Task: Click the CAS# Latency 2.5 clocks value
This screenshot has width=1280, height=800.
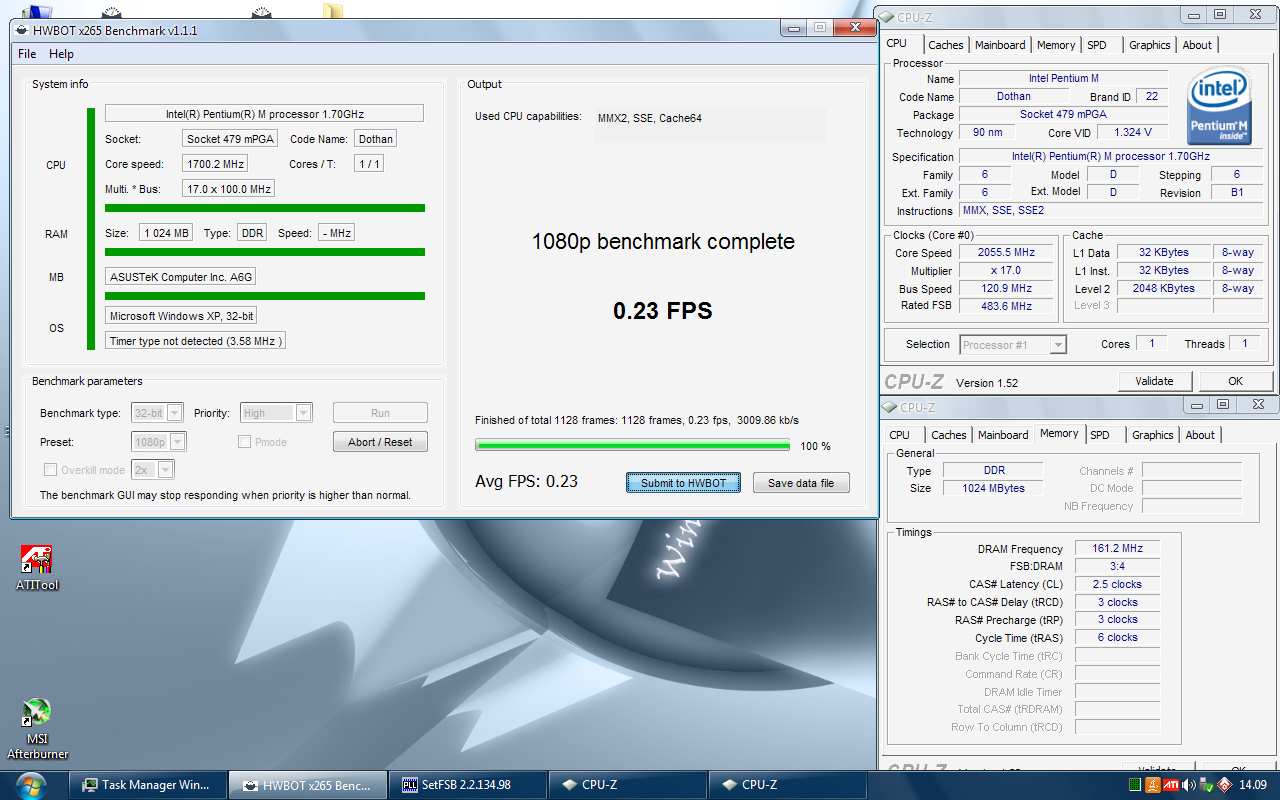Action: [1118, 585]
